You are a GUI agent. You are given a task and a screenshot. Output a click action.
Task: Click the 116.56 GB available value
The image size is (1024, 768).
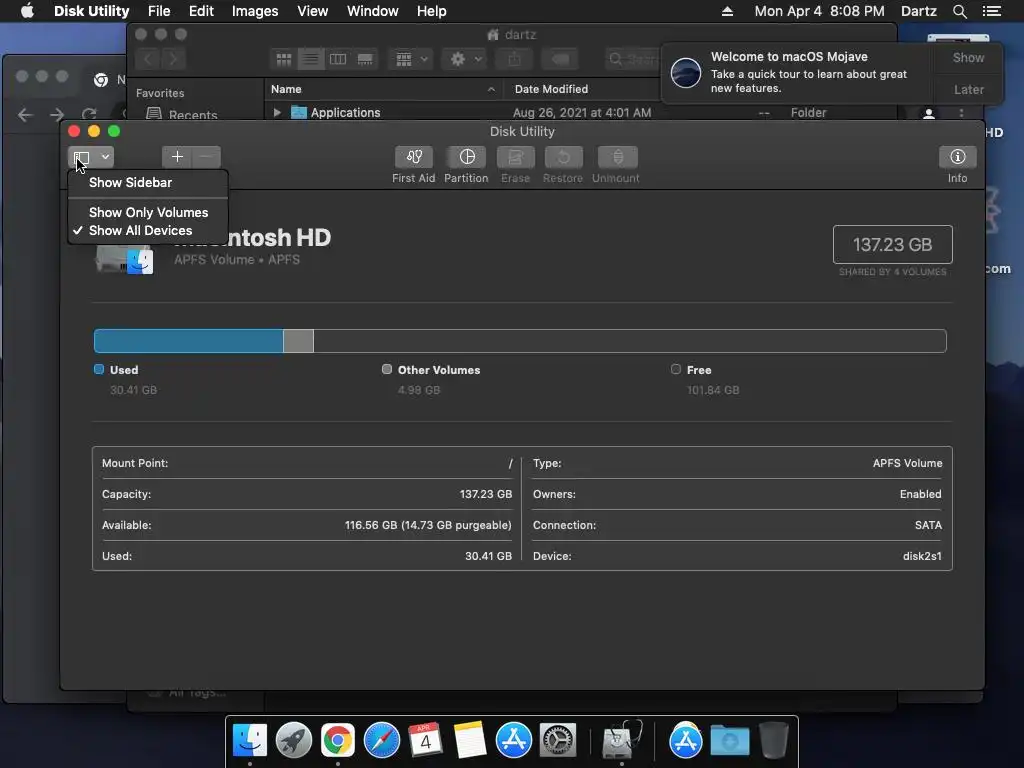coord(428,525)
